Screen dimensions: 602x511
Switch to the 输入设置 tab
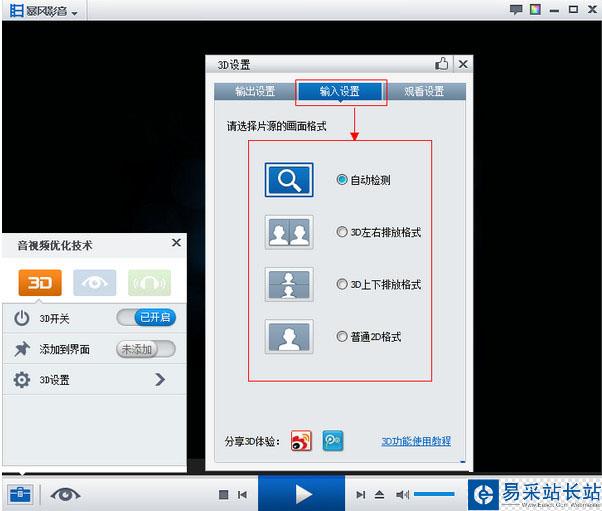pos(340,91)
